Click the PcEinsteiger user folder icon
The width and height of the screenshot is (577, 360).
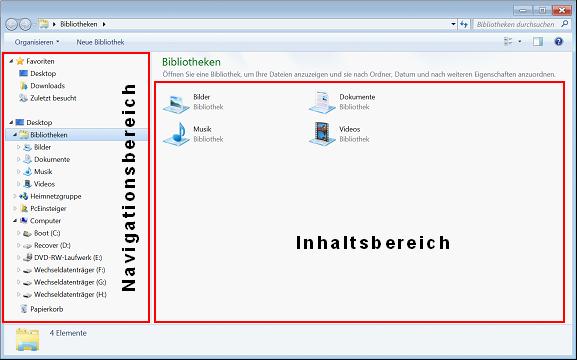point(24,208)
